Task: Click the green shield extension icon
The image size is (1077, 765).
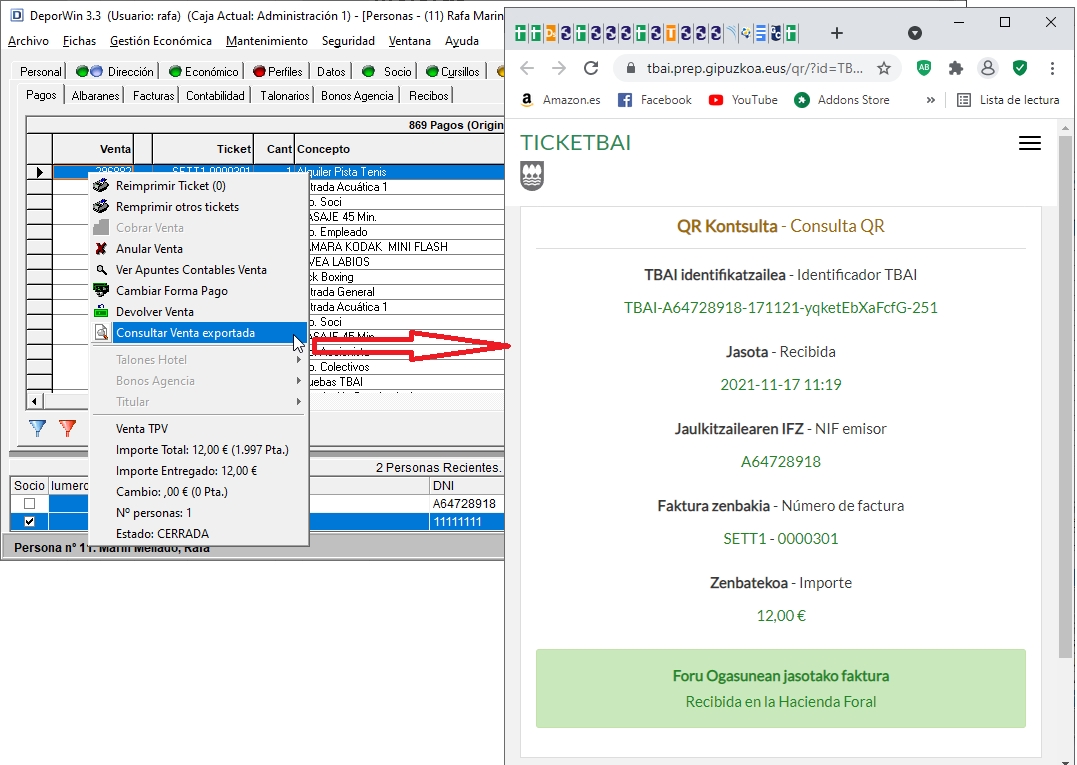Action: click(1020, 67)
